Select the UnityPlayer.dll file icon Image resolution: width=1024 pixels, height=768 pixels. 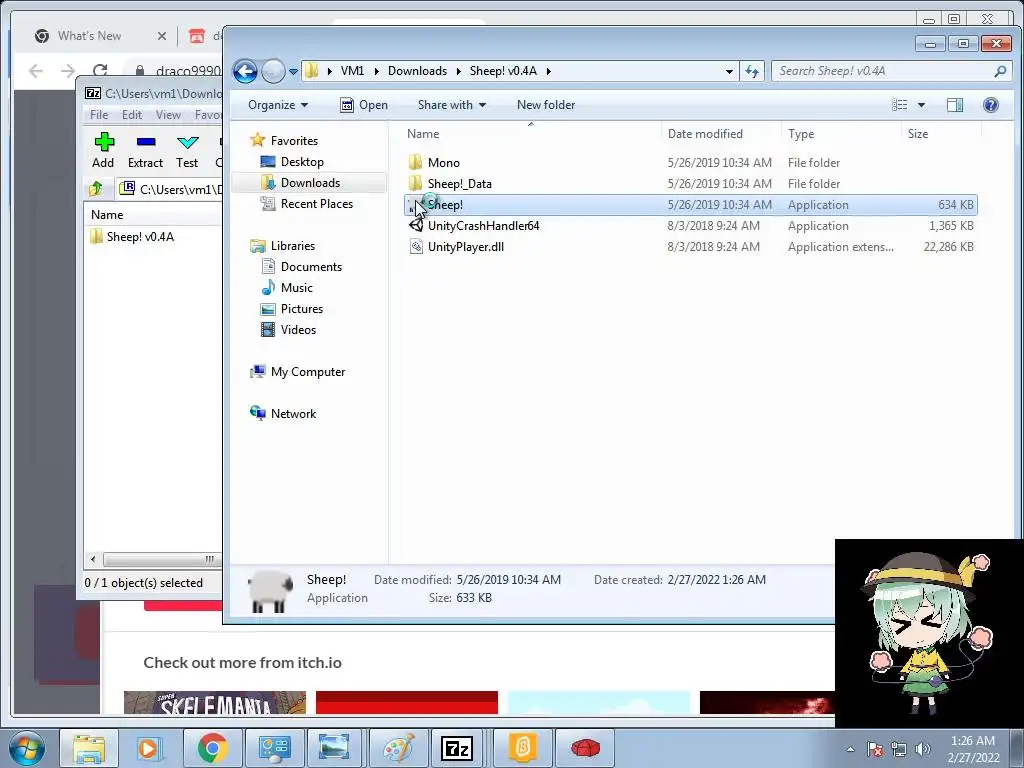(415, 247)
